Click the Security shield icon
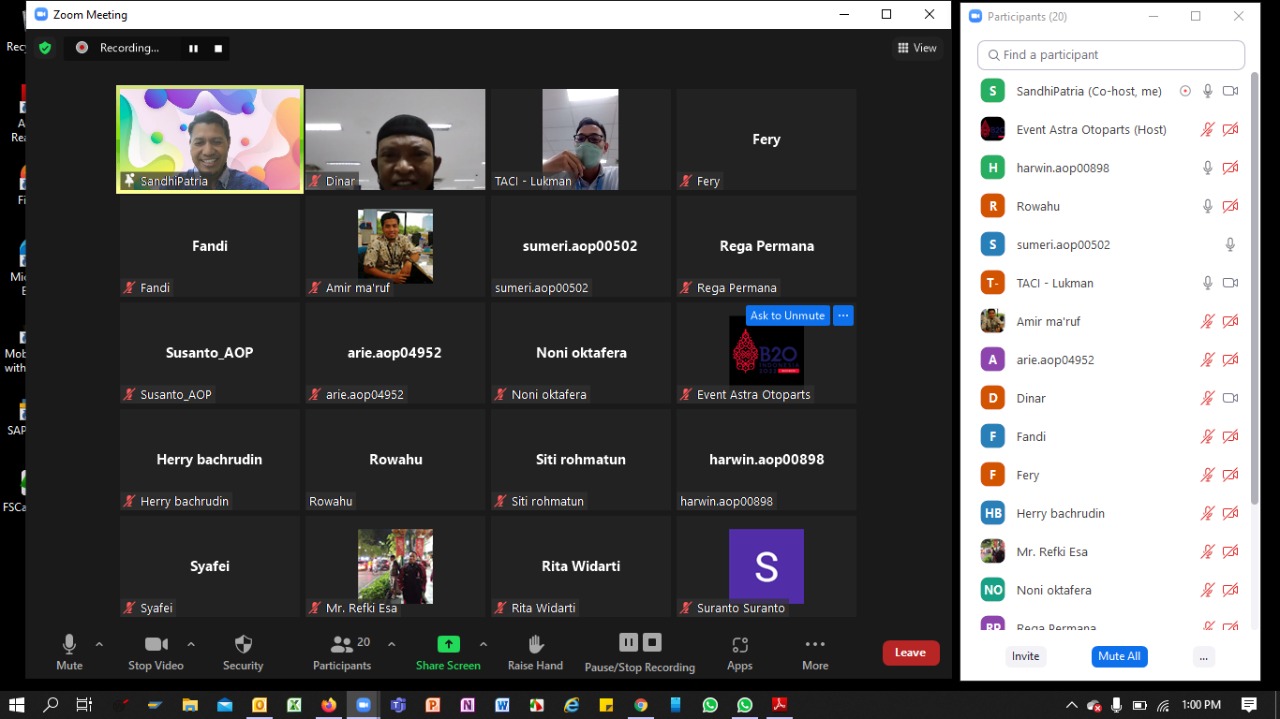The height and width of the screenshot is (719, 1280). pyautogui.click(x=243, y=644)
